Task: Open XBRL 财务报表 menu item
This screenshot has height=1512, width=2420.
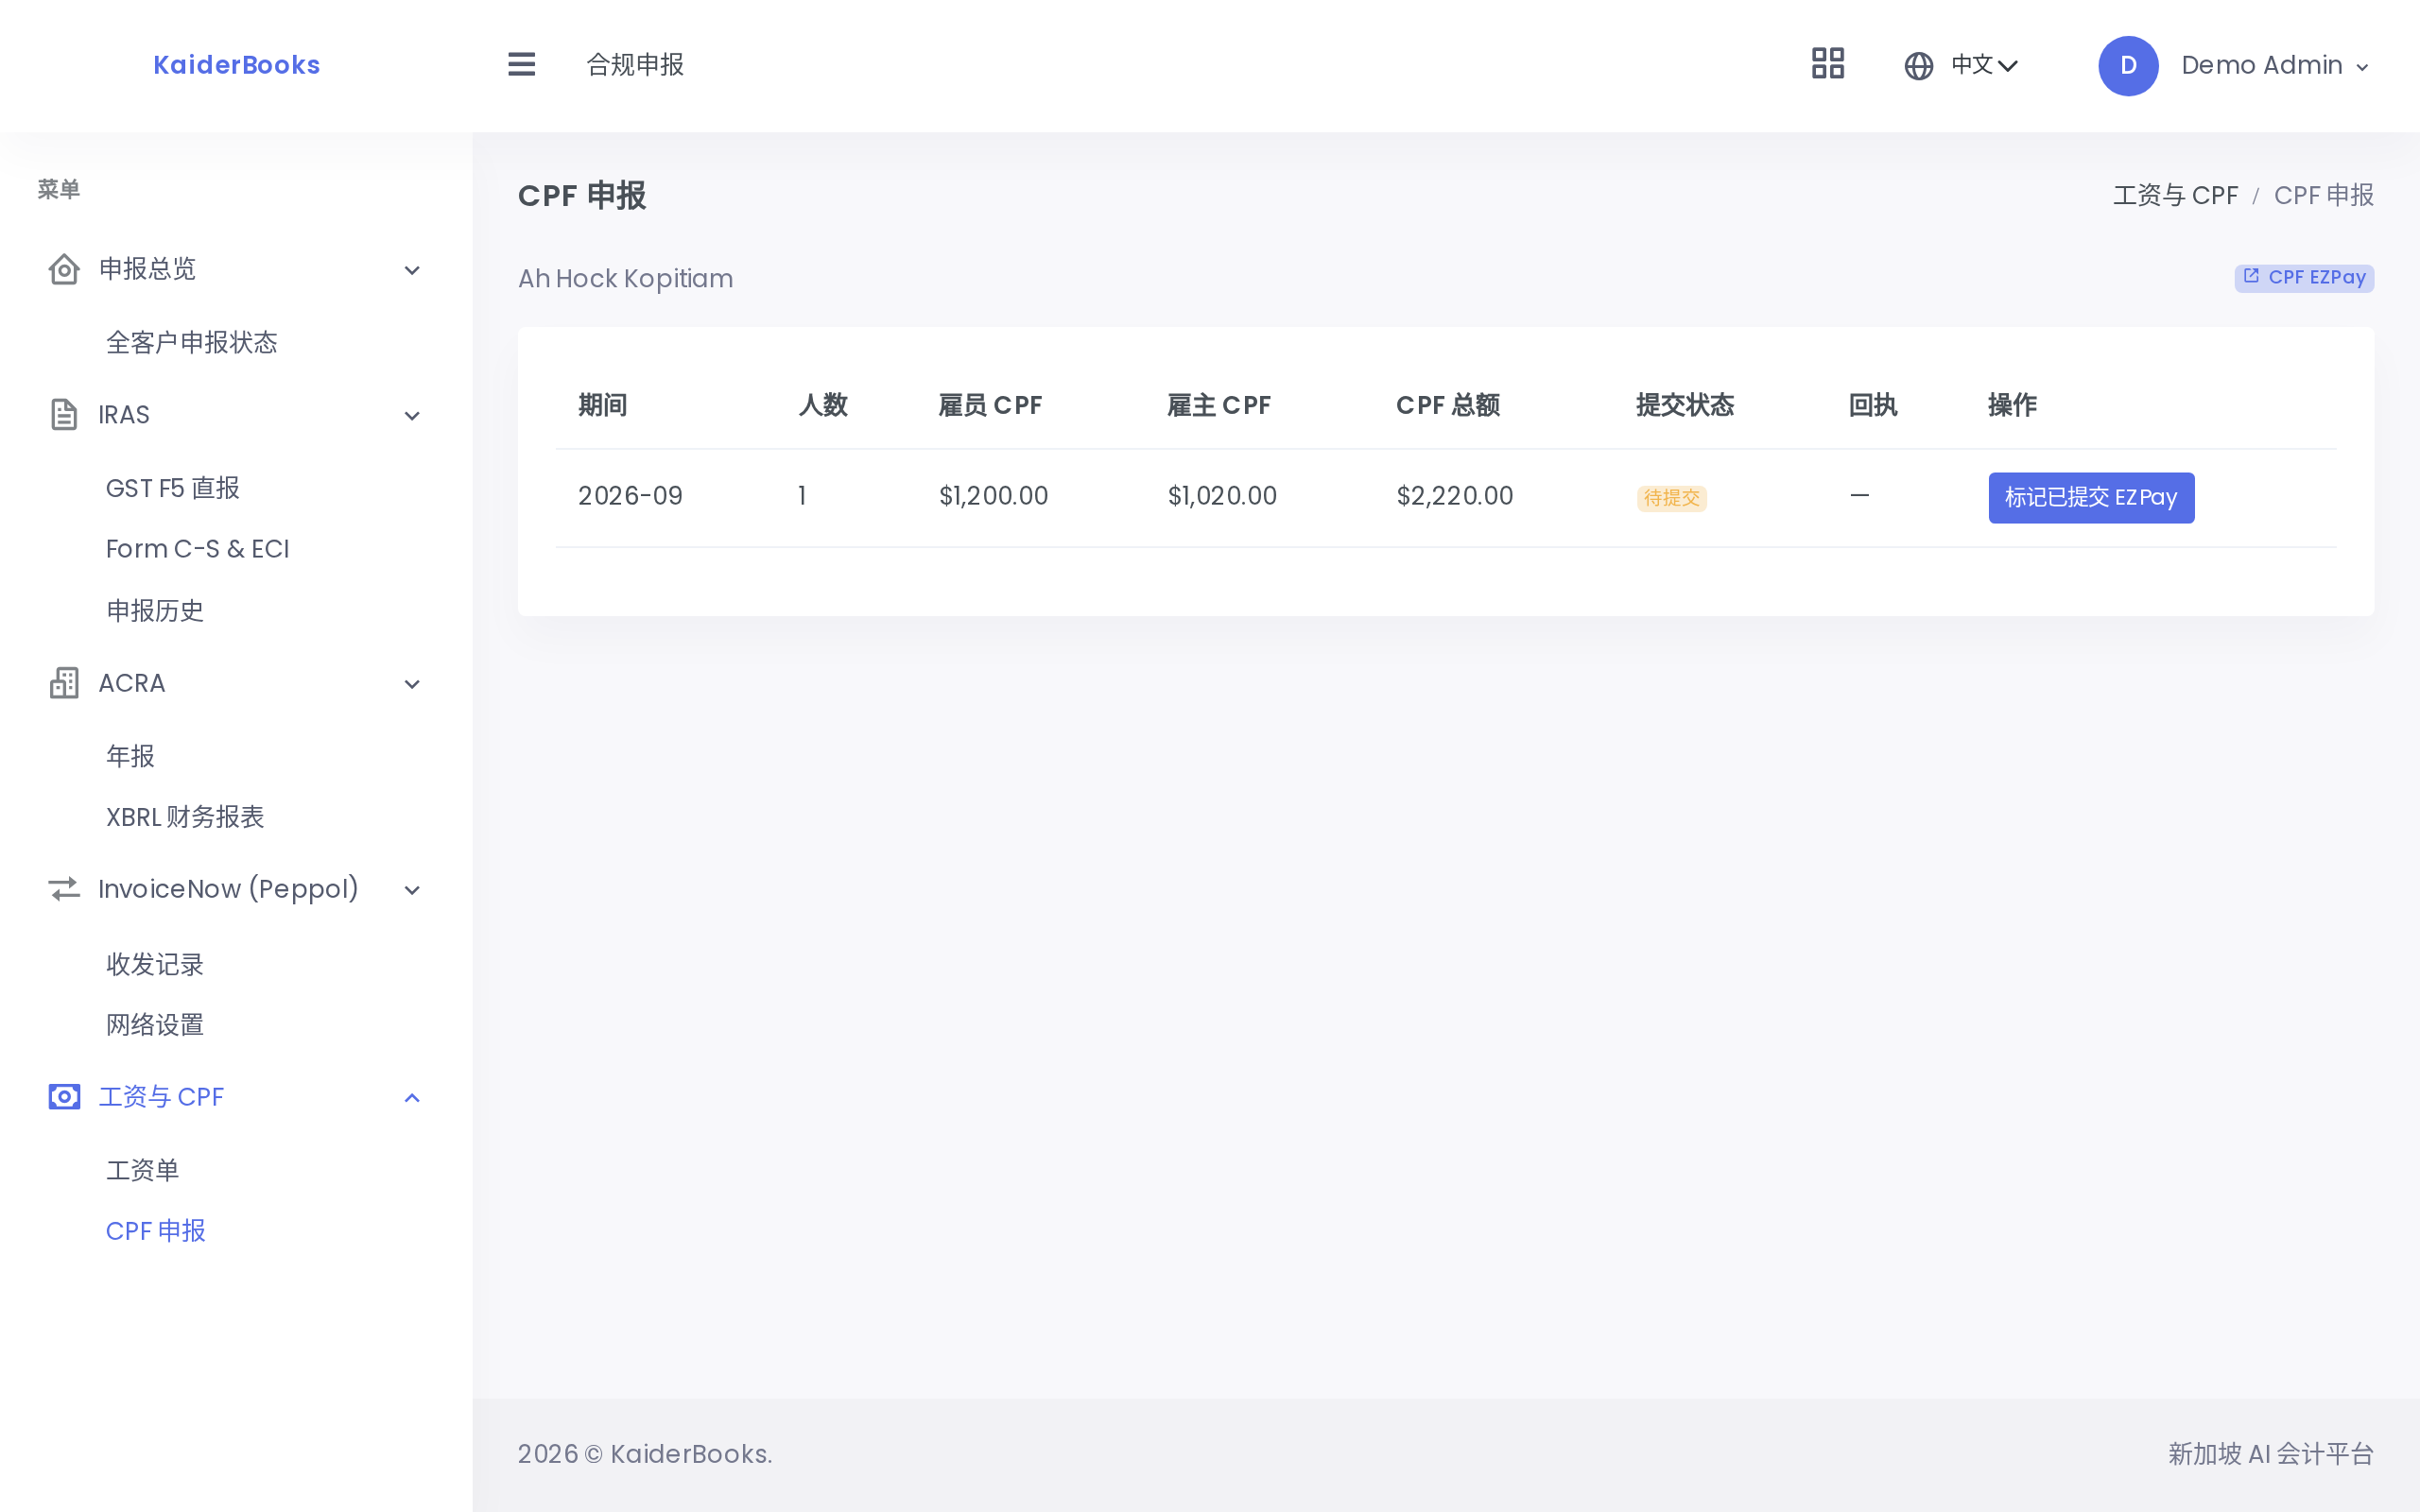Action: point(185,817)
